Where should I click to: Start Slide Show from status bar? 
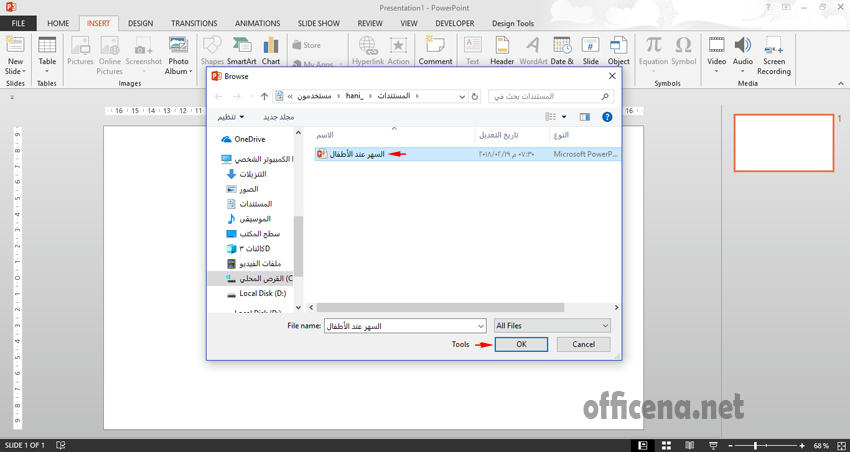click(x=713, y=445)
